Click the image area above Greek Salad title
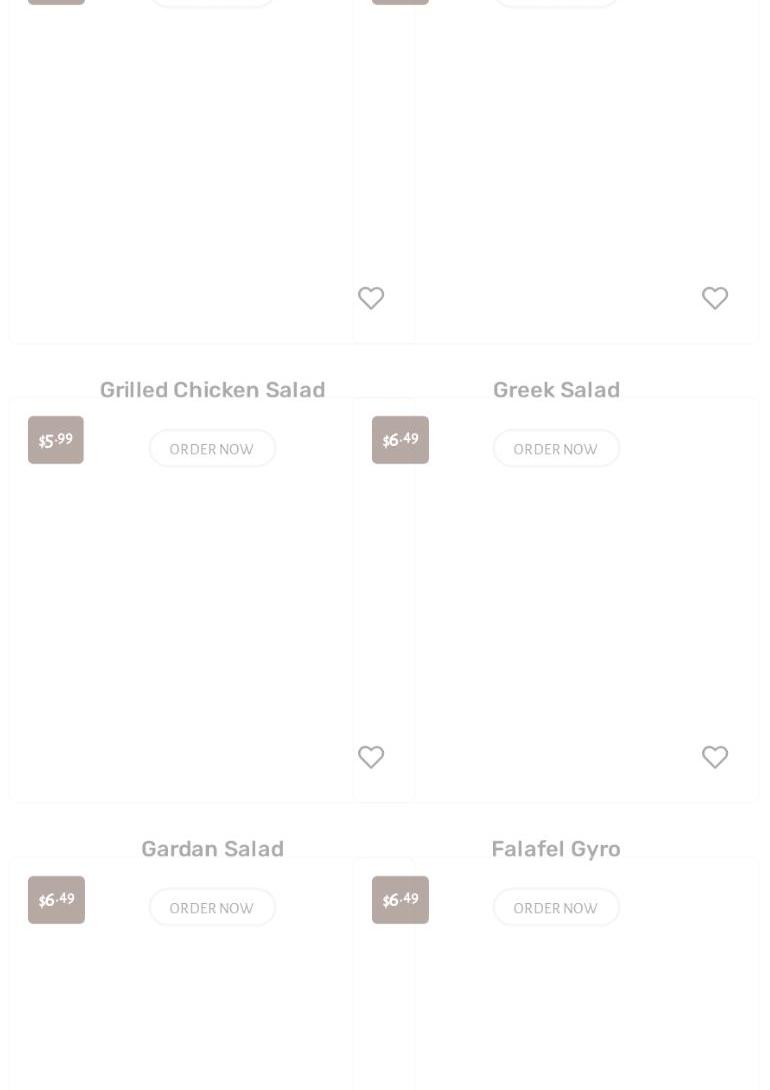The height and width of the screenshot is (1090, 770). coord(556,172)
